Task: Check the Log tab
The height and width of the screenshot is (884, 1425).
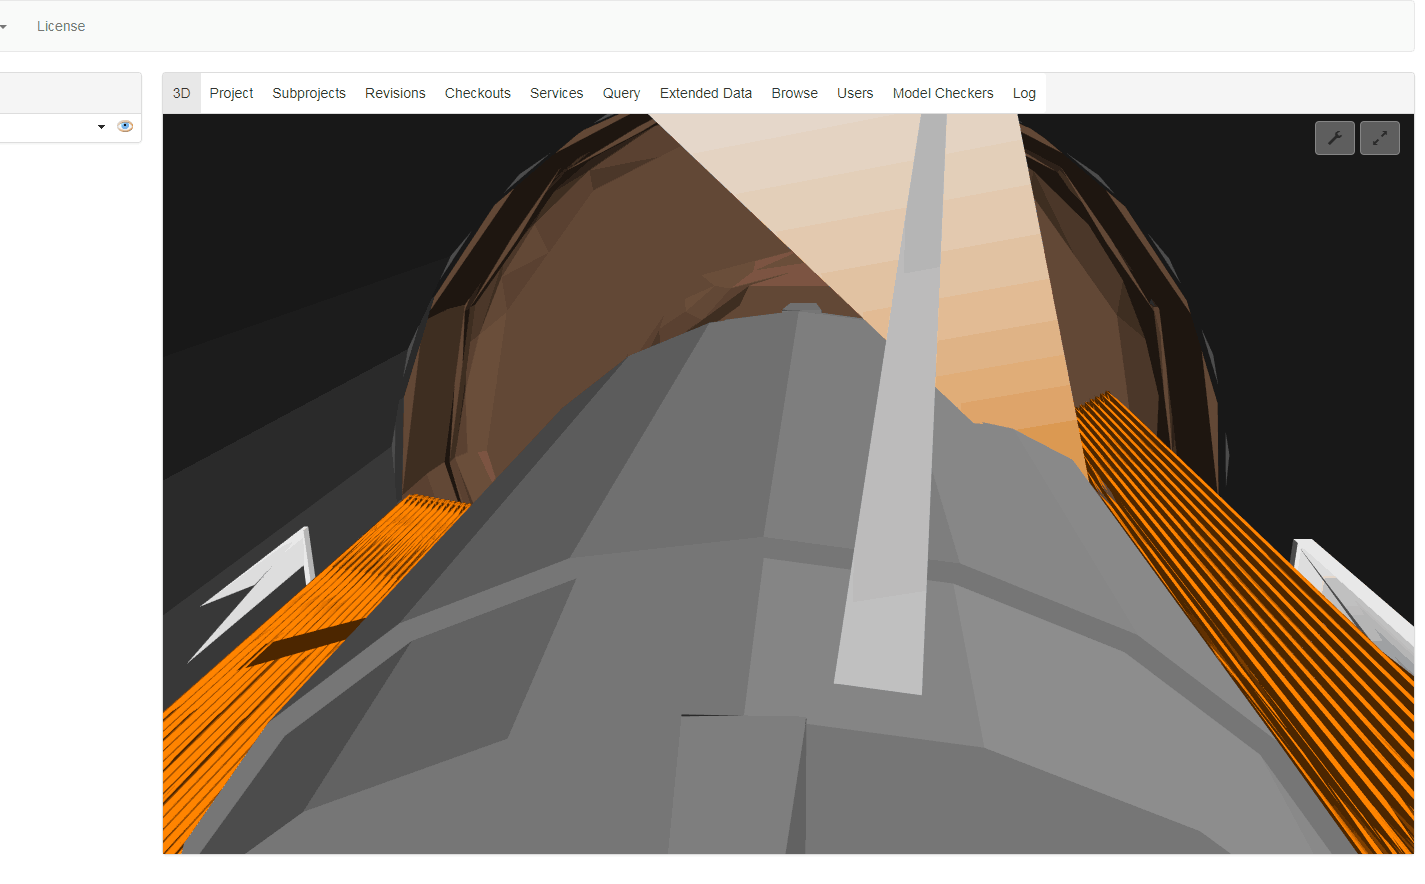Action: [x=1024, y=92]
